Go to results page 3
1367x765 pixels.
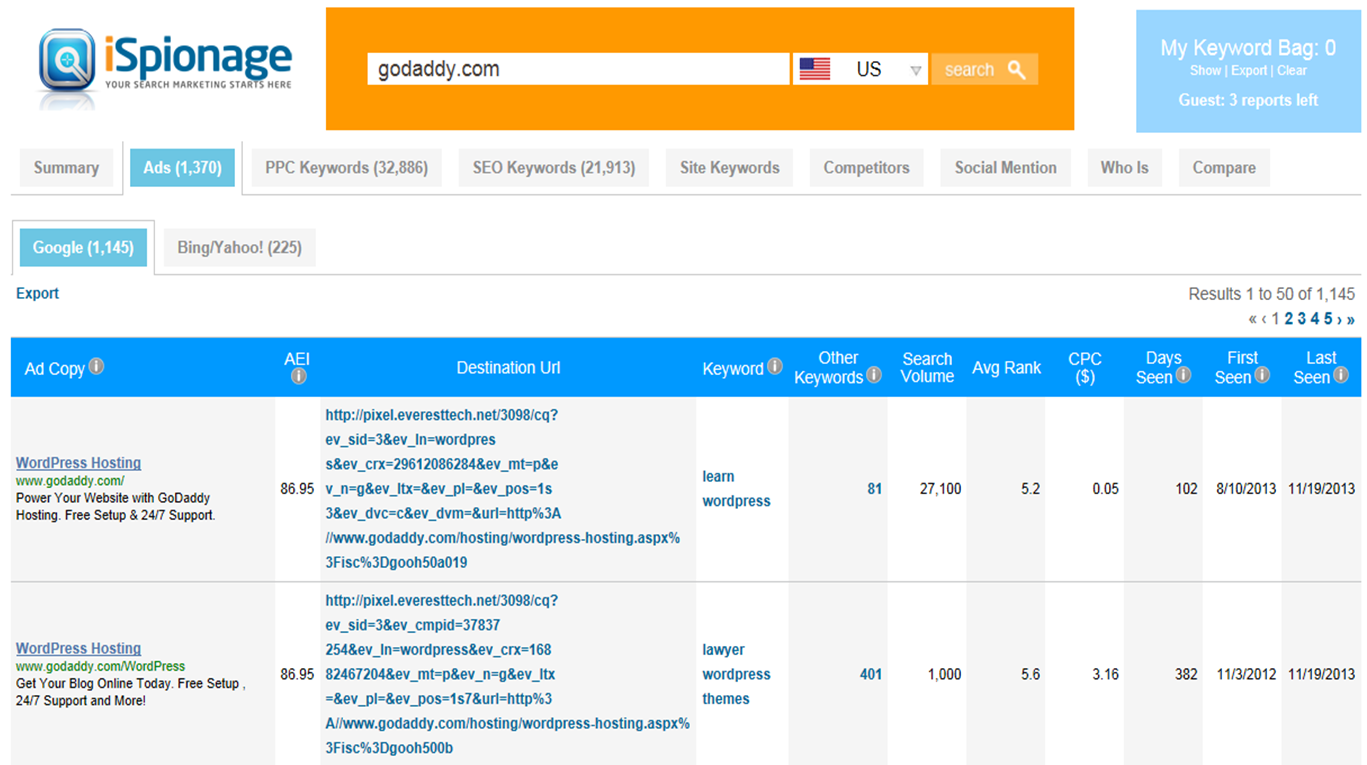[x=1302, y=319]
